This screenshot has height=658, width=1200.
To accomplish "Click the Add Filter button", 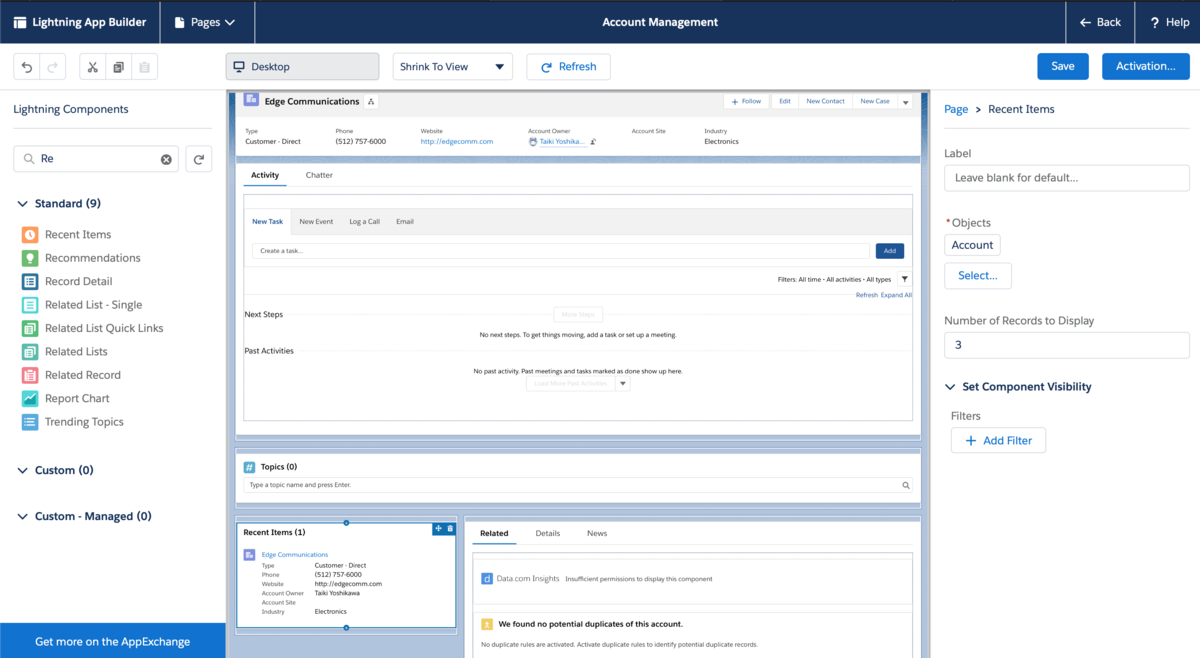I will tap(998, 440).
